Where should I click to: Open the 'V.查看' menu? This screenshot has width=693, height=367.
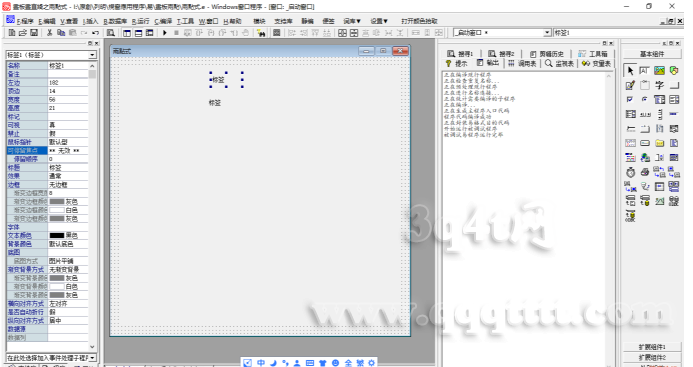[69, 21]
